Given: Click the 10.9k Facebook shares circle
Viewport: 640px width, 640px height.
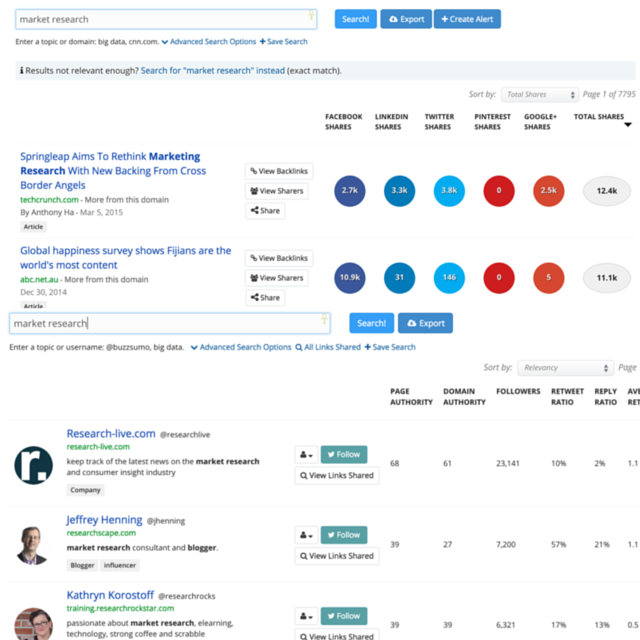Looking at the screenshot, I should click(350, 278).
